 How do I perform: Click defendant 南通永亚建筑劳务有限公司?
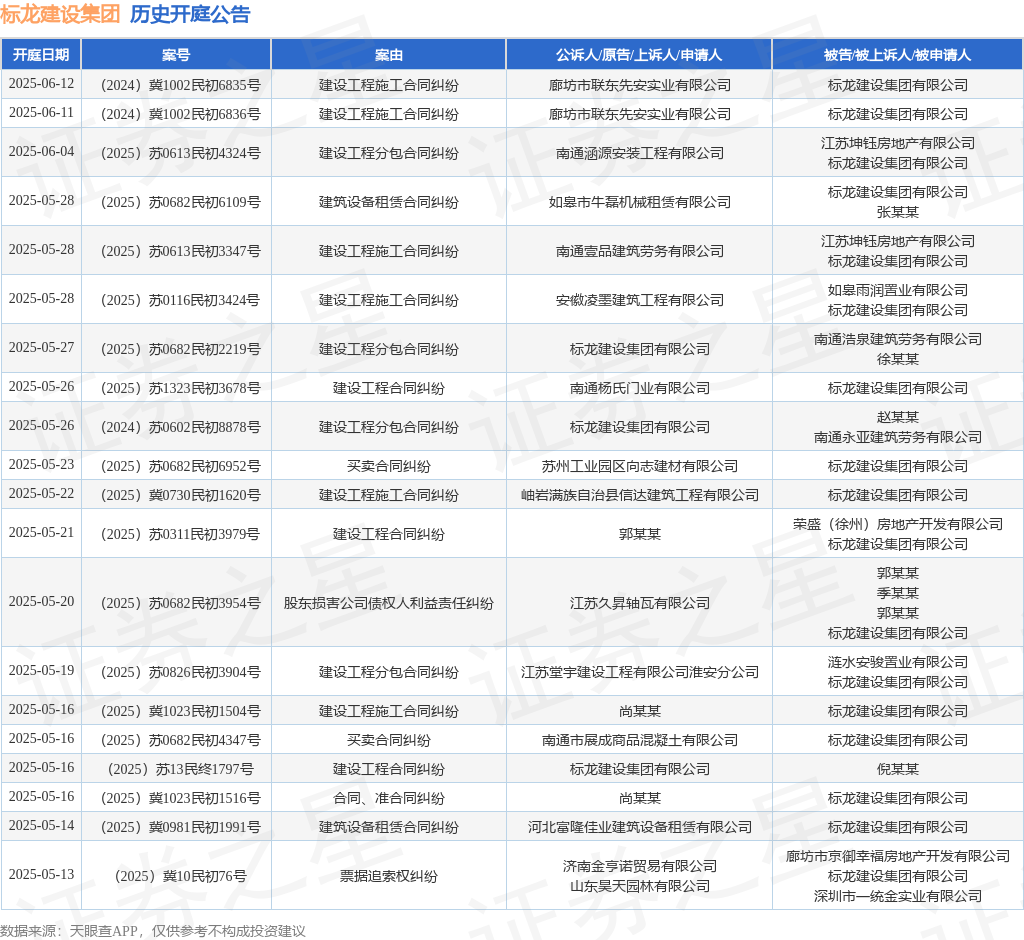897,437
